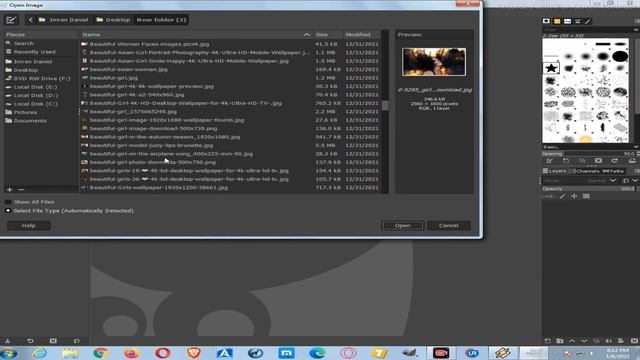Switch to the Layers tab
This screenshot has height=360, width=640.
pos(554,171)
